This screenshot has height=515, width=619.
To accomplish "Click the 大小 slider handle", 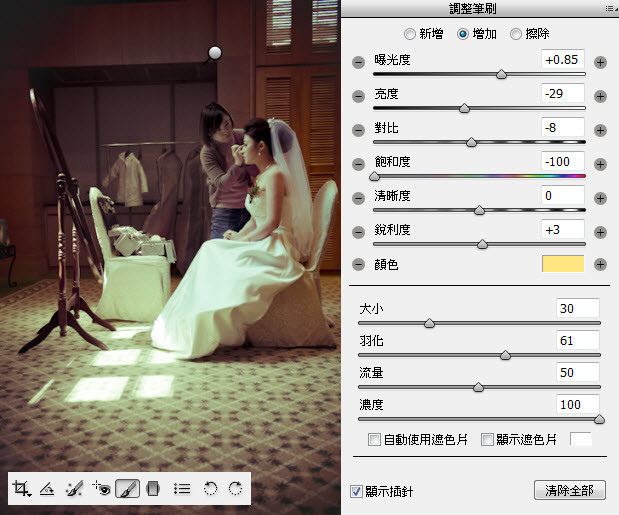I will pyautogui.click(x=430, y=323).
